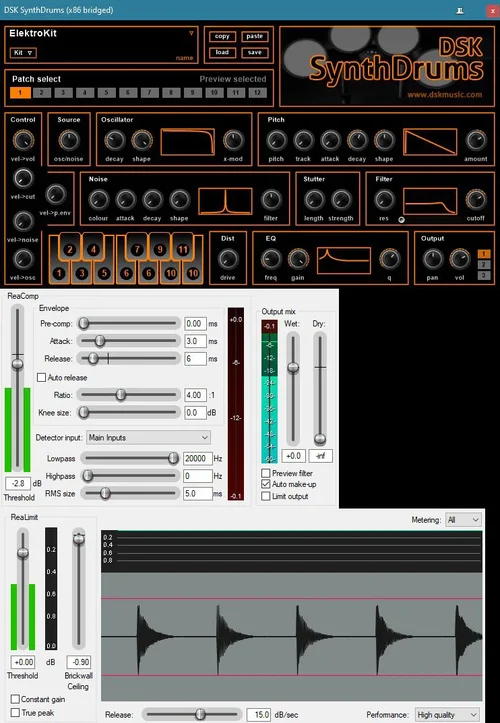The image size is (500, 723).
Task: Open the www.dskmusic.com link
Action: [444, 95]
